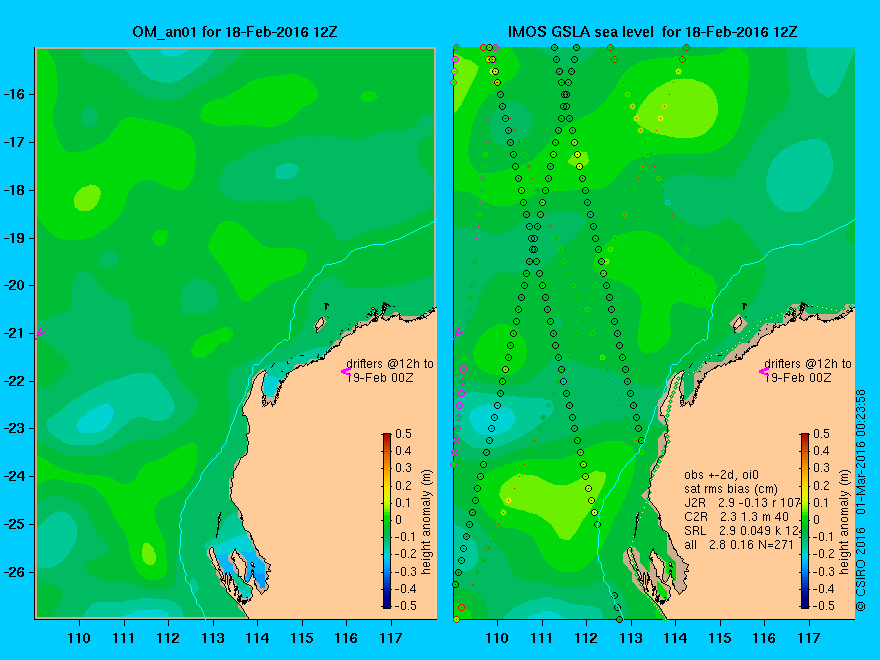
Task: Click the latitude label -24
Action: tap(15, 476)
